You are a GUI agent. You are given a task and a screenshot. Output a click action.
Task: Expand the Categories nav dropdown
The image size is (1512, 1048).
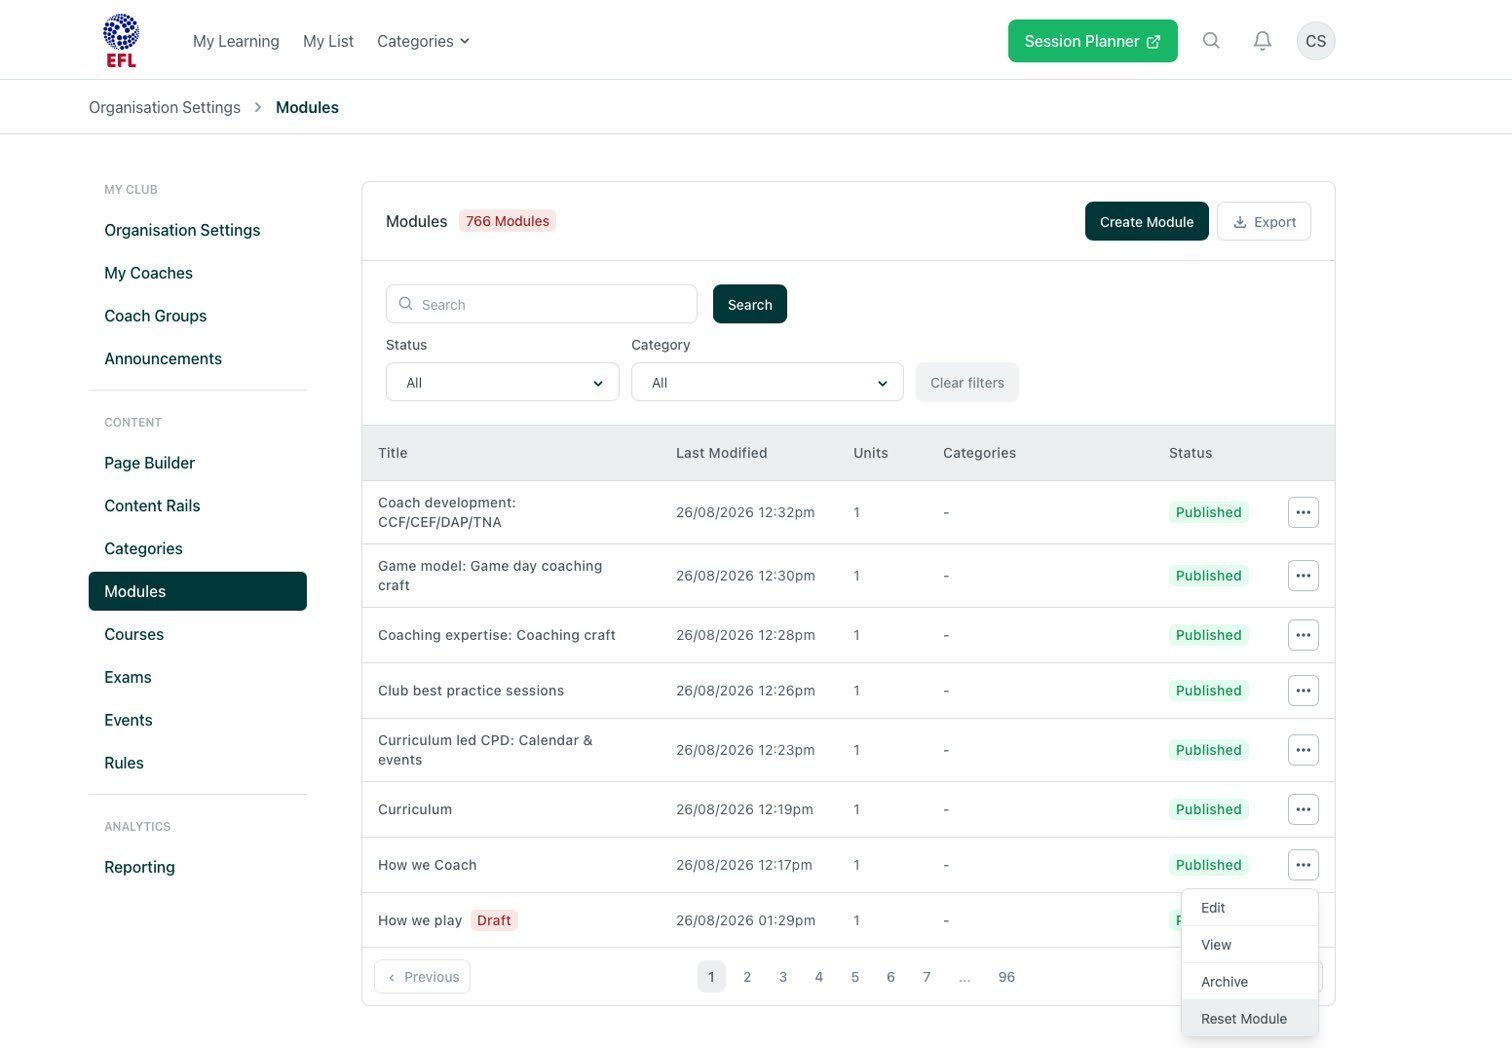click(x=423, y=41)
